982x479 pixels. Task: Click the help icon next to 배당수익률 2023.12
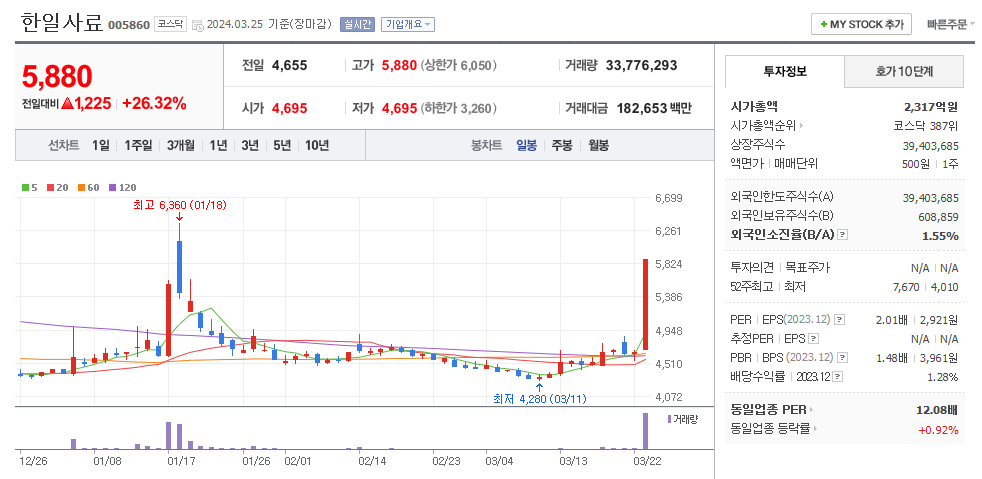pos(838,377)
